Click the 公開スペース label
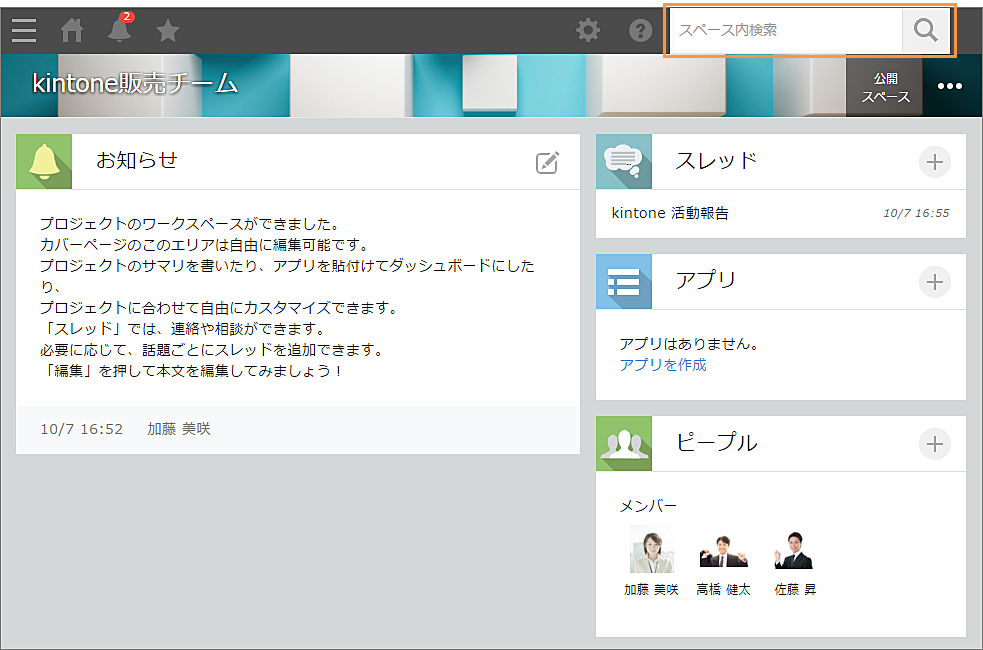Image resolution: width=983 pixels, height=650 pixels. coord(885,87)
